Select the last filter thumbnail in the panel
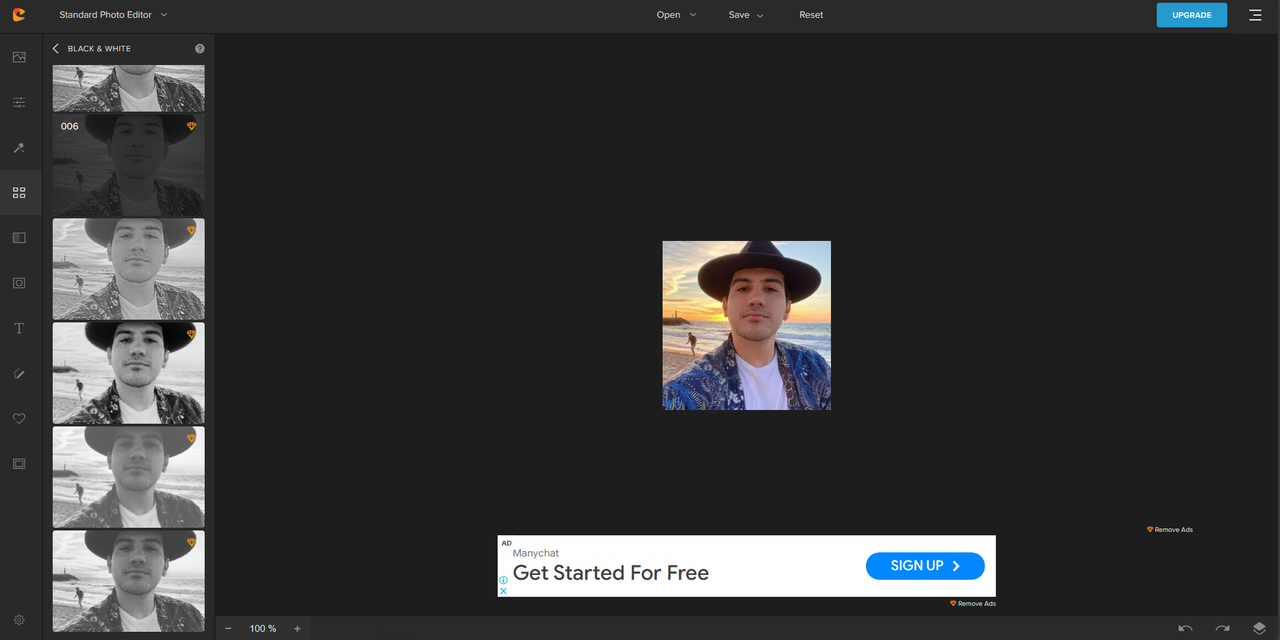Viewport: 1280px width, 640px height. tap(128, 581)
